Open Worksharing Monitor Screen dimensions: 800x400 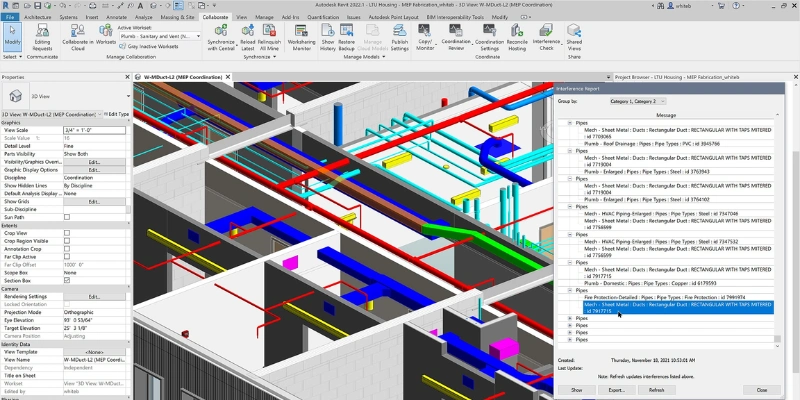302,37
